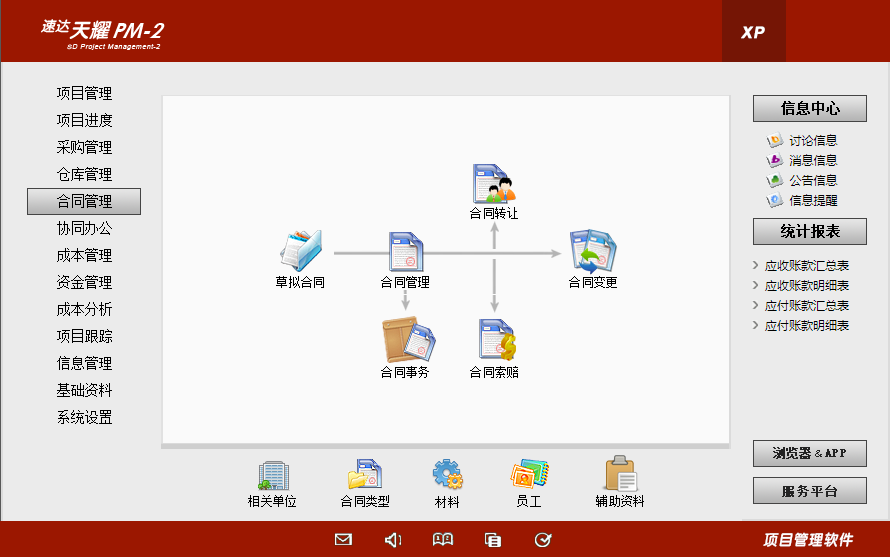
Task: Open 应收账款汇总表 report link
Action: 806,266
